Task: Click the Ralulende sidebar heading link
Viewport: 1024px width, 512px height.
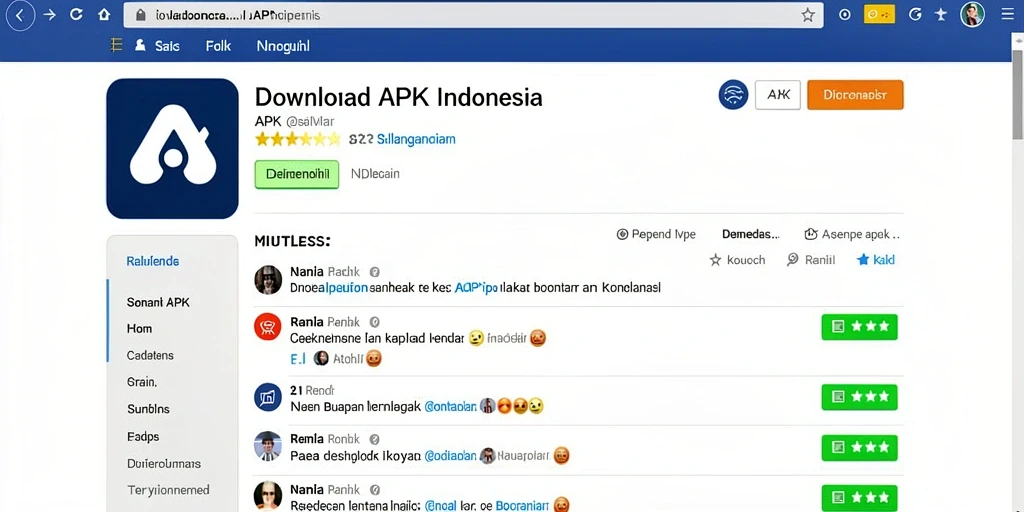Action: coord(152,261)
